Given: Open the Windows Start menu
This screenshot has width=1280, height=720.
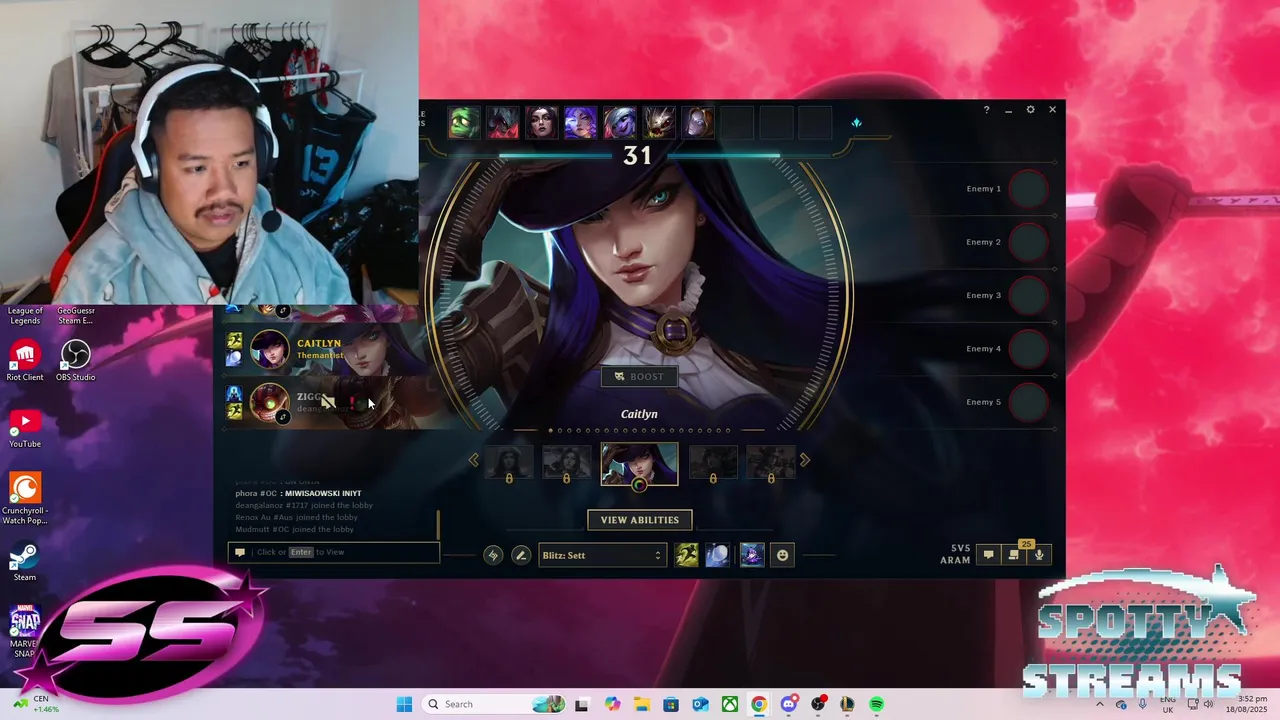Looking at the screenshot, I should 404,704.
